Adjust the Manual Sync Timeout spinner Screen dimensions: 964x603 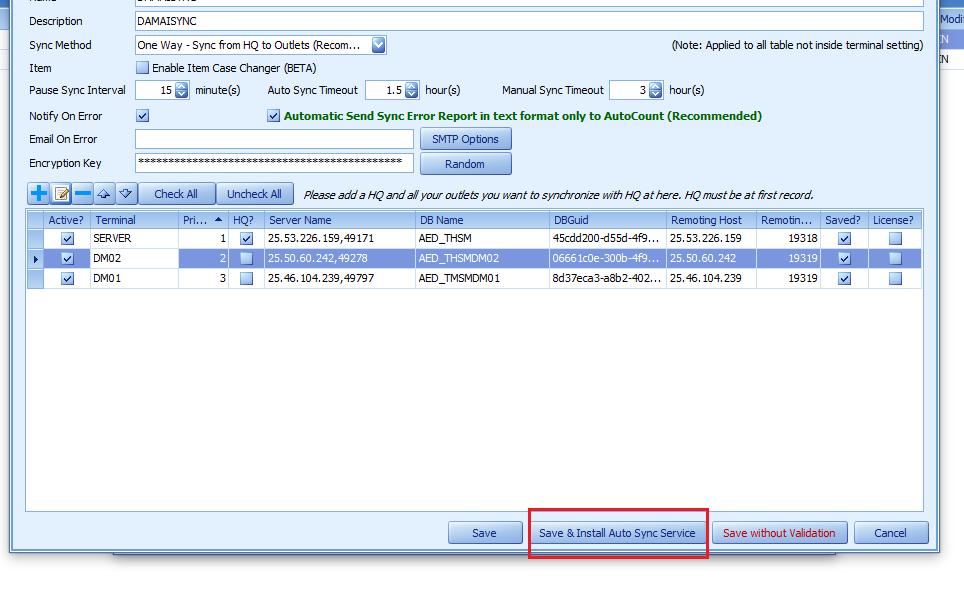click(x=655, y=90)
